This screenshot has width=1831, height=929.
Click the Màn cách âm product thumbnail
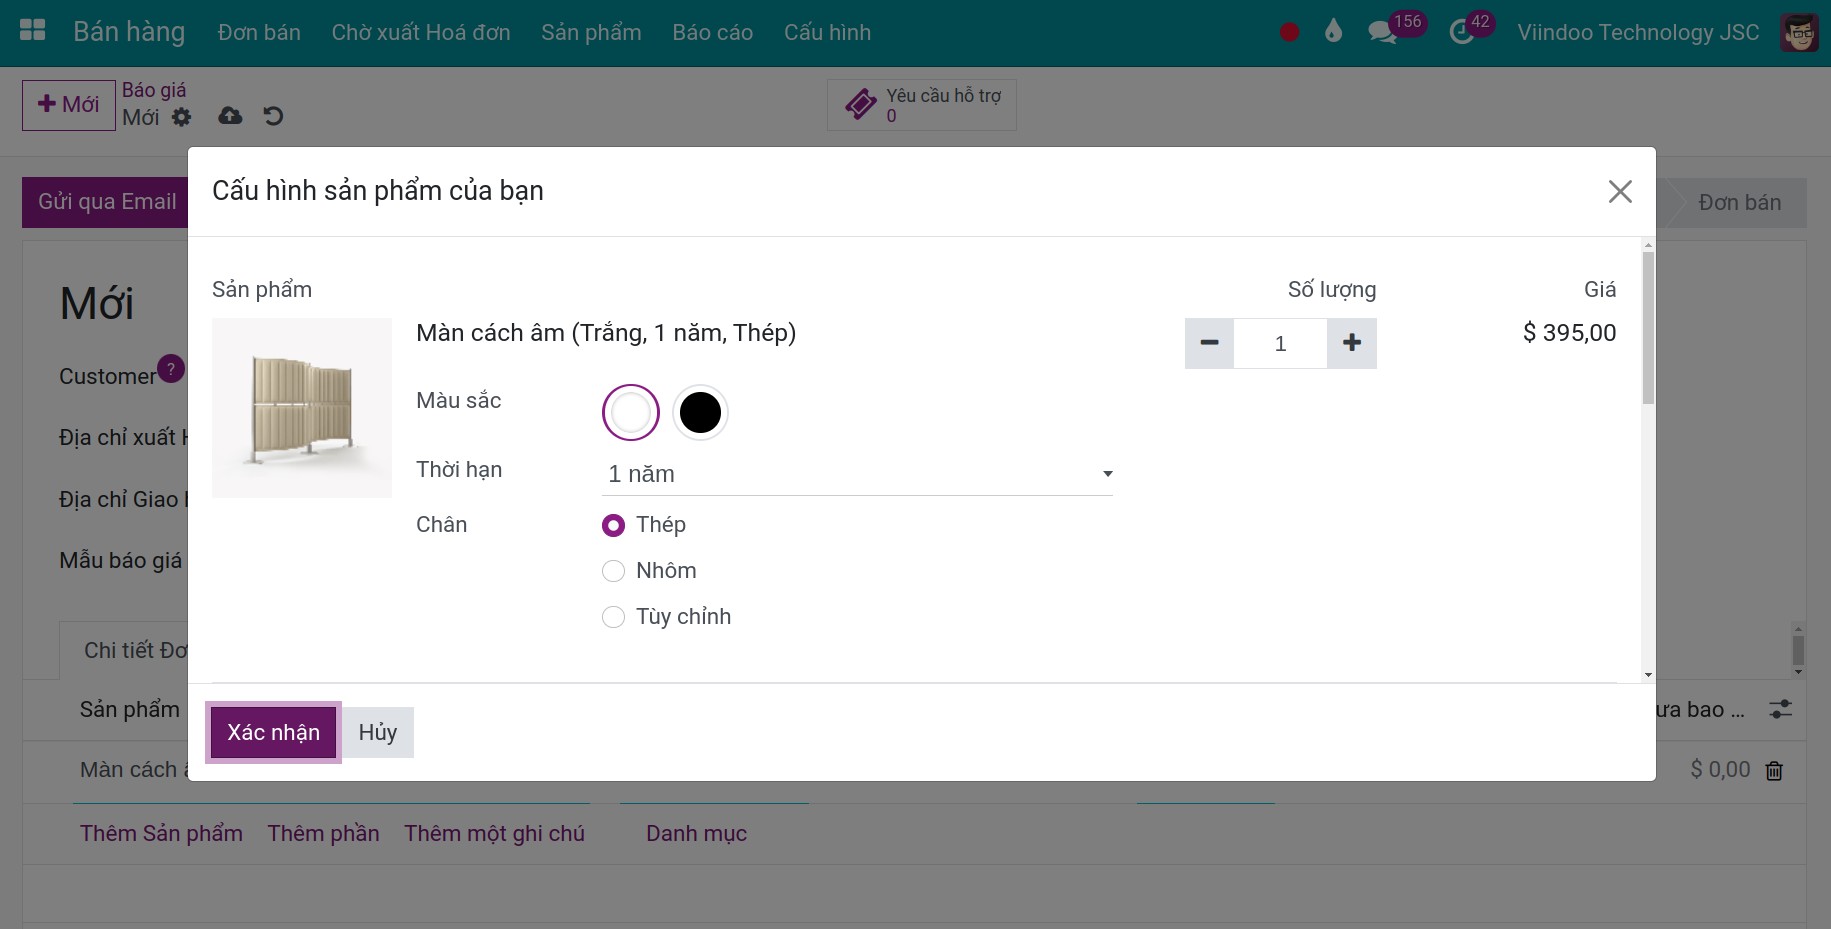pos(302,408)
